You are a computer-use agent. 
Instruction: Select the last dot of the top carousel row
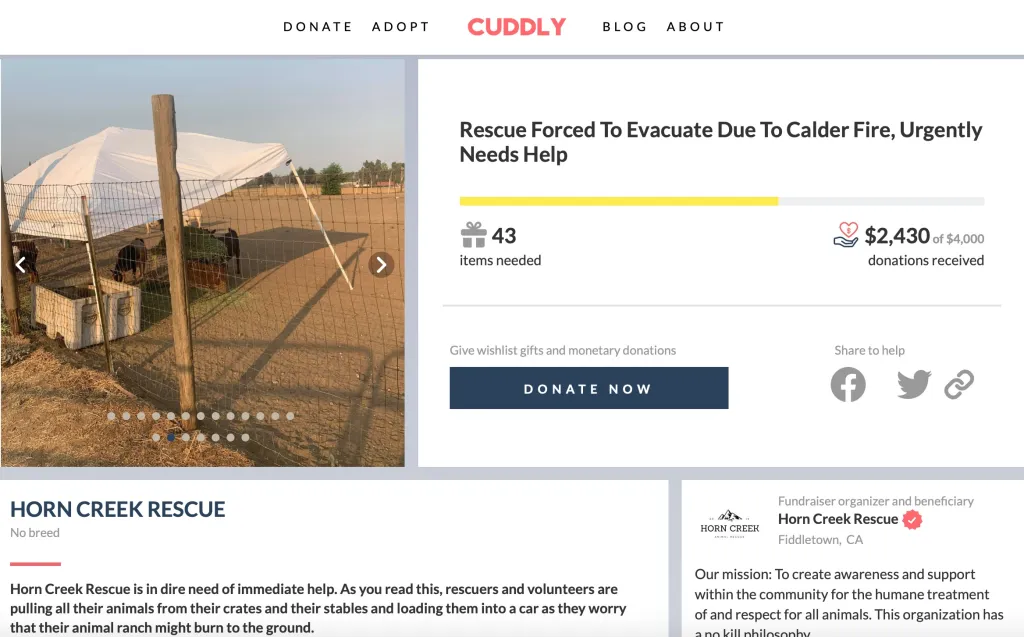290,416
